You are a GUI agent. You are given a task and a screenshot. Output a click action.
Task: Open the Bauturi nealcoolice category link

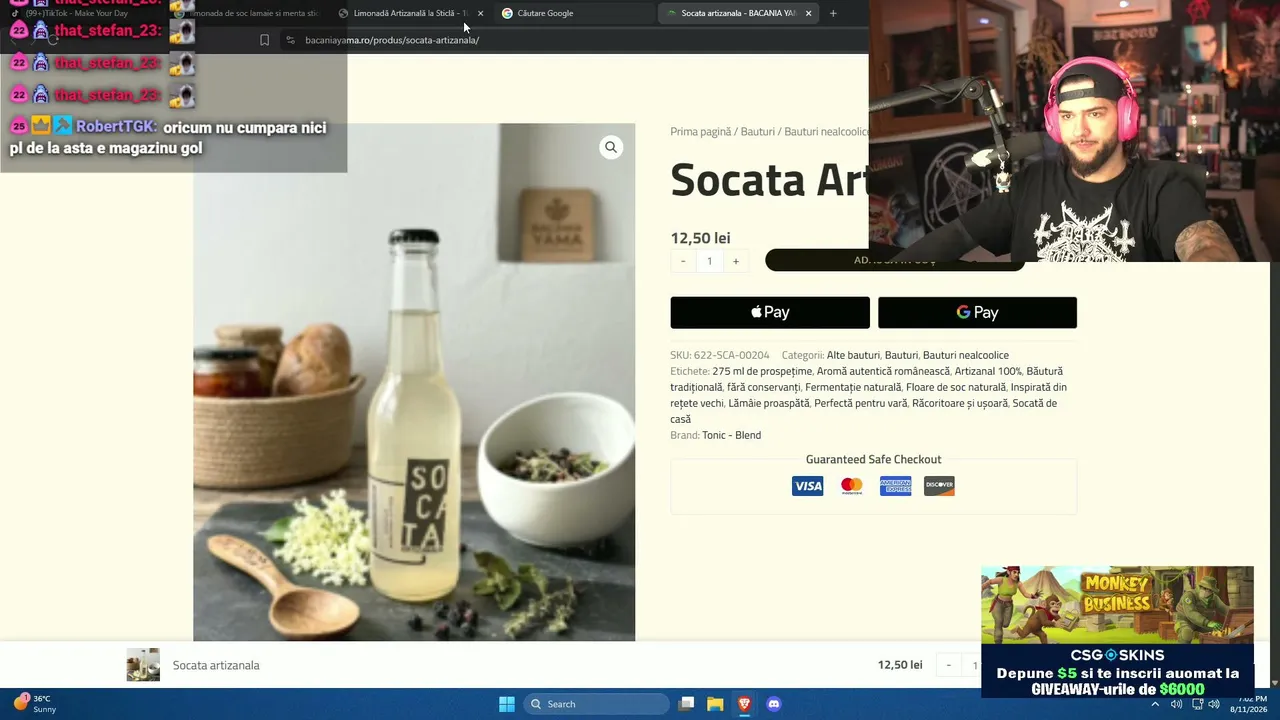[966, 355]
